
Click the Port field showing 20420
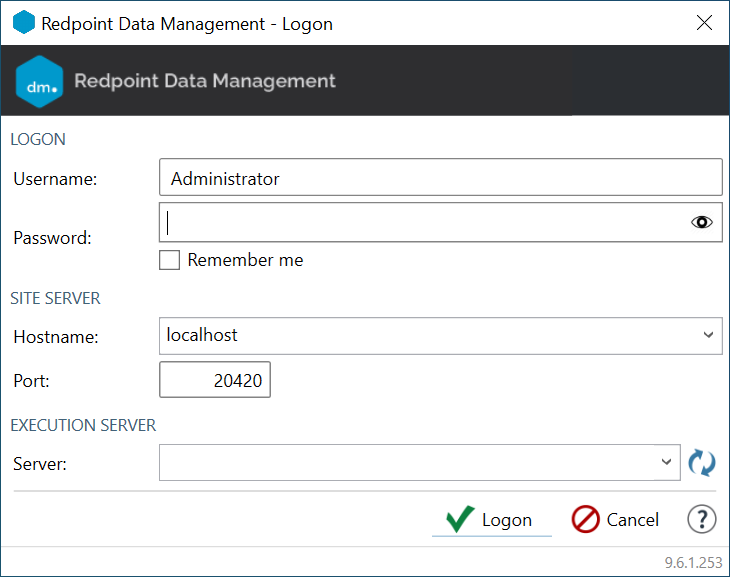coord(215,380)
